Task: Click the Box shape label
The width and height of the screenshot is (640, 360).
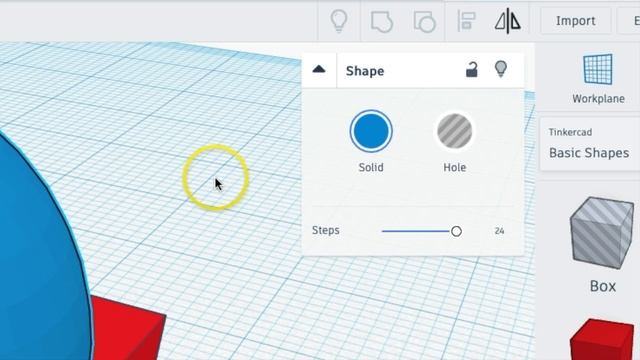Action: (603, 286)
